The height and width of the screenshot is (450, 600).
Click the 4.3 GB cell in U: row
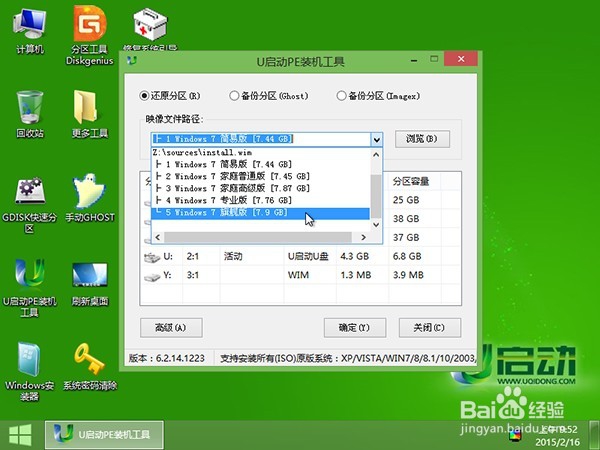(355, 256)
